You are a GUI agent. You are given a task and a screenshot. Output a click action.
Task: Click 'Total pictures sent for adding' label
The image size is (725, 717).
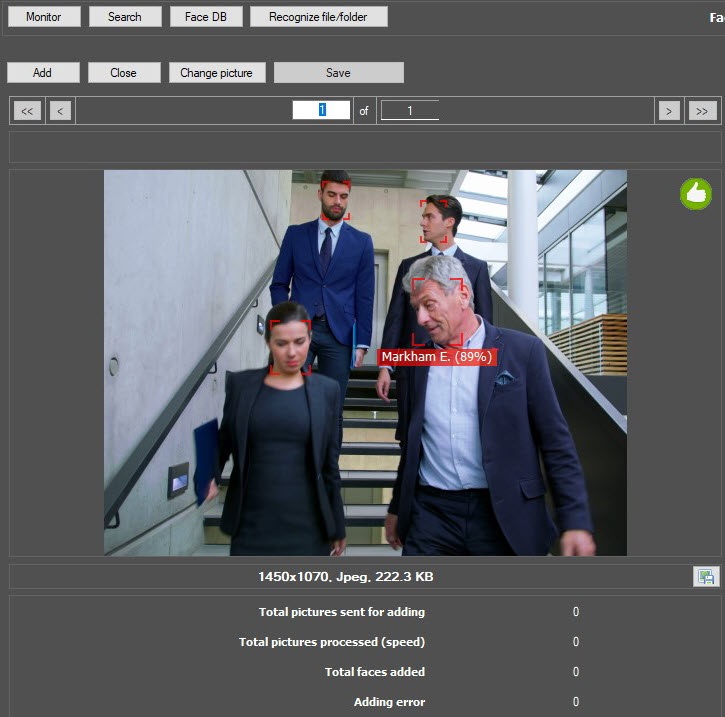(x=342, y=612)
